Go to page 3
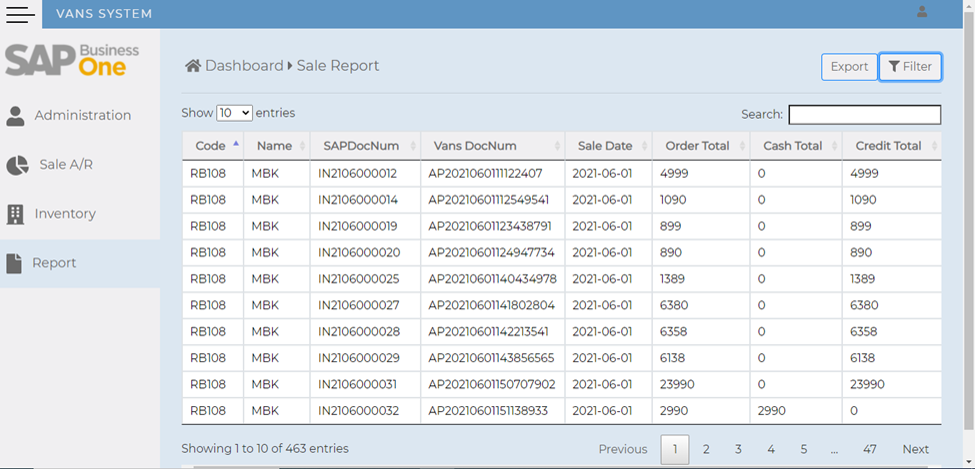This screenshot has height=469, width=975. 738,449
